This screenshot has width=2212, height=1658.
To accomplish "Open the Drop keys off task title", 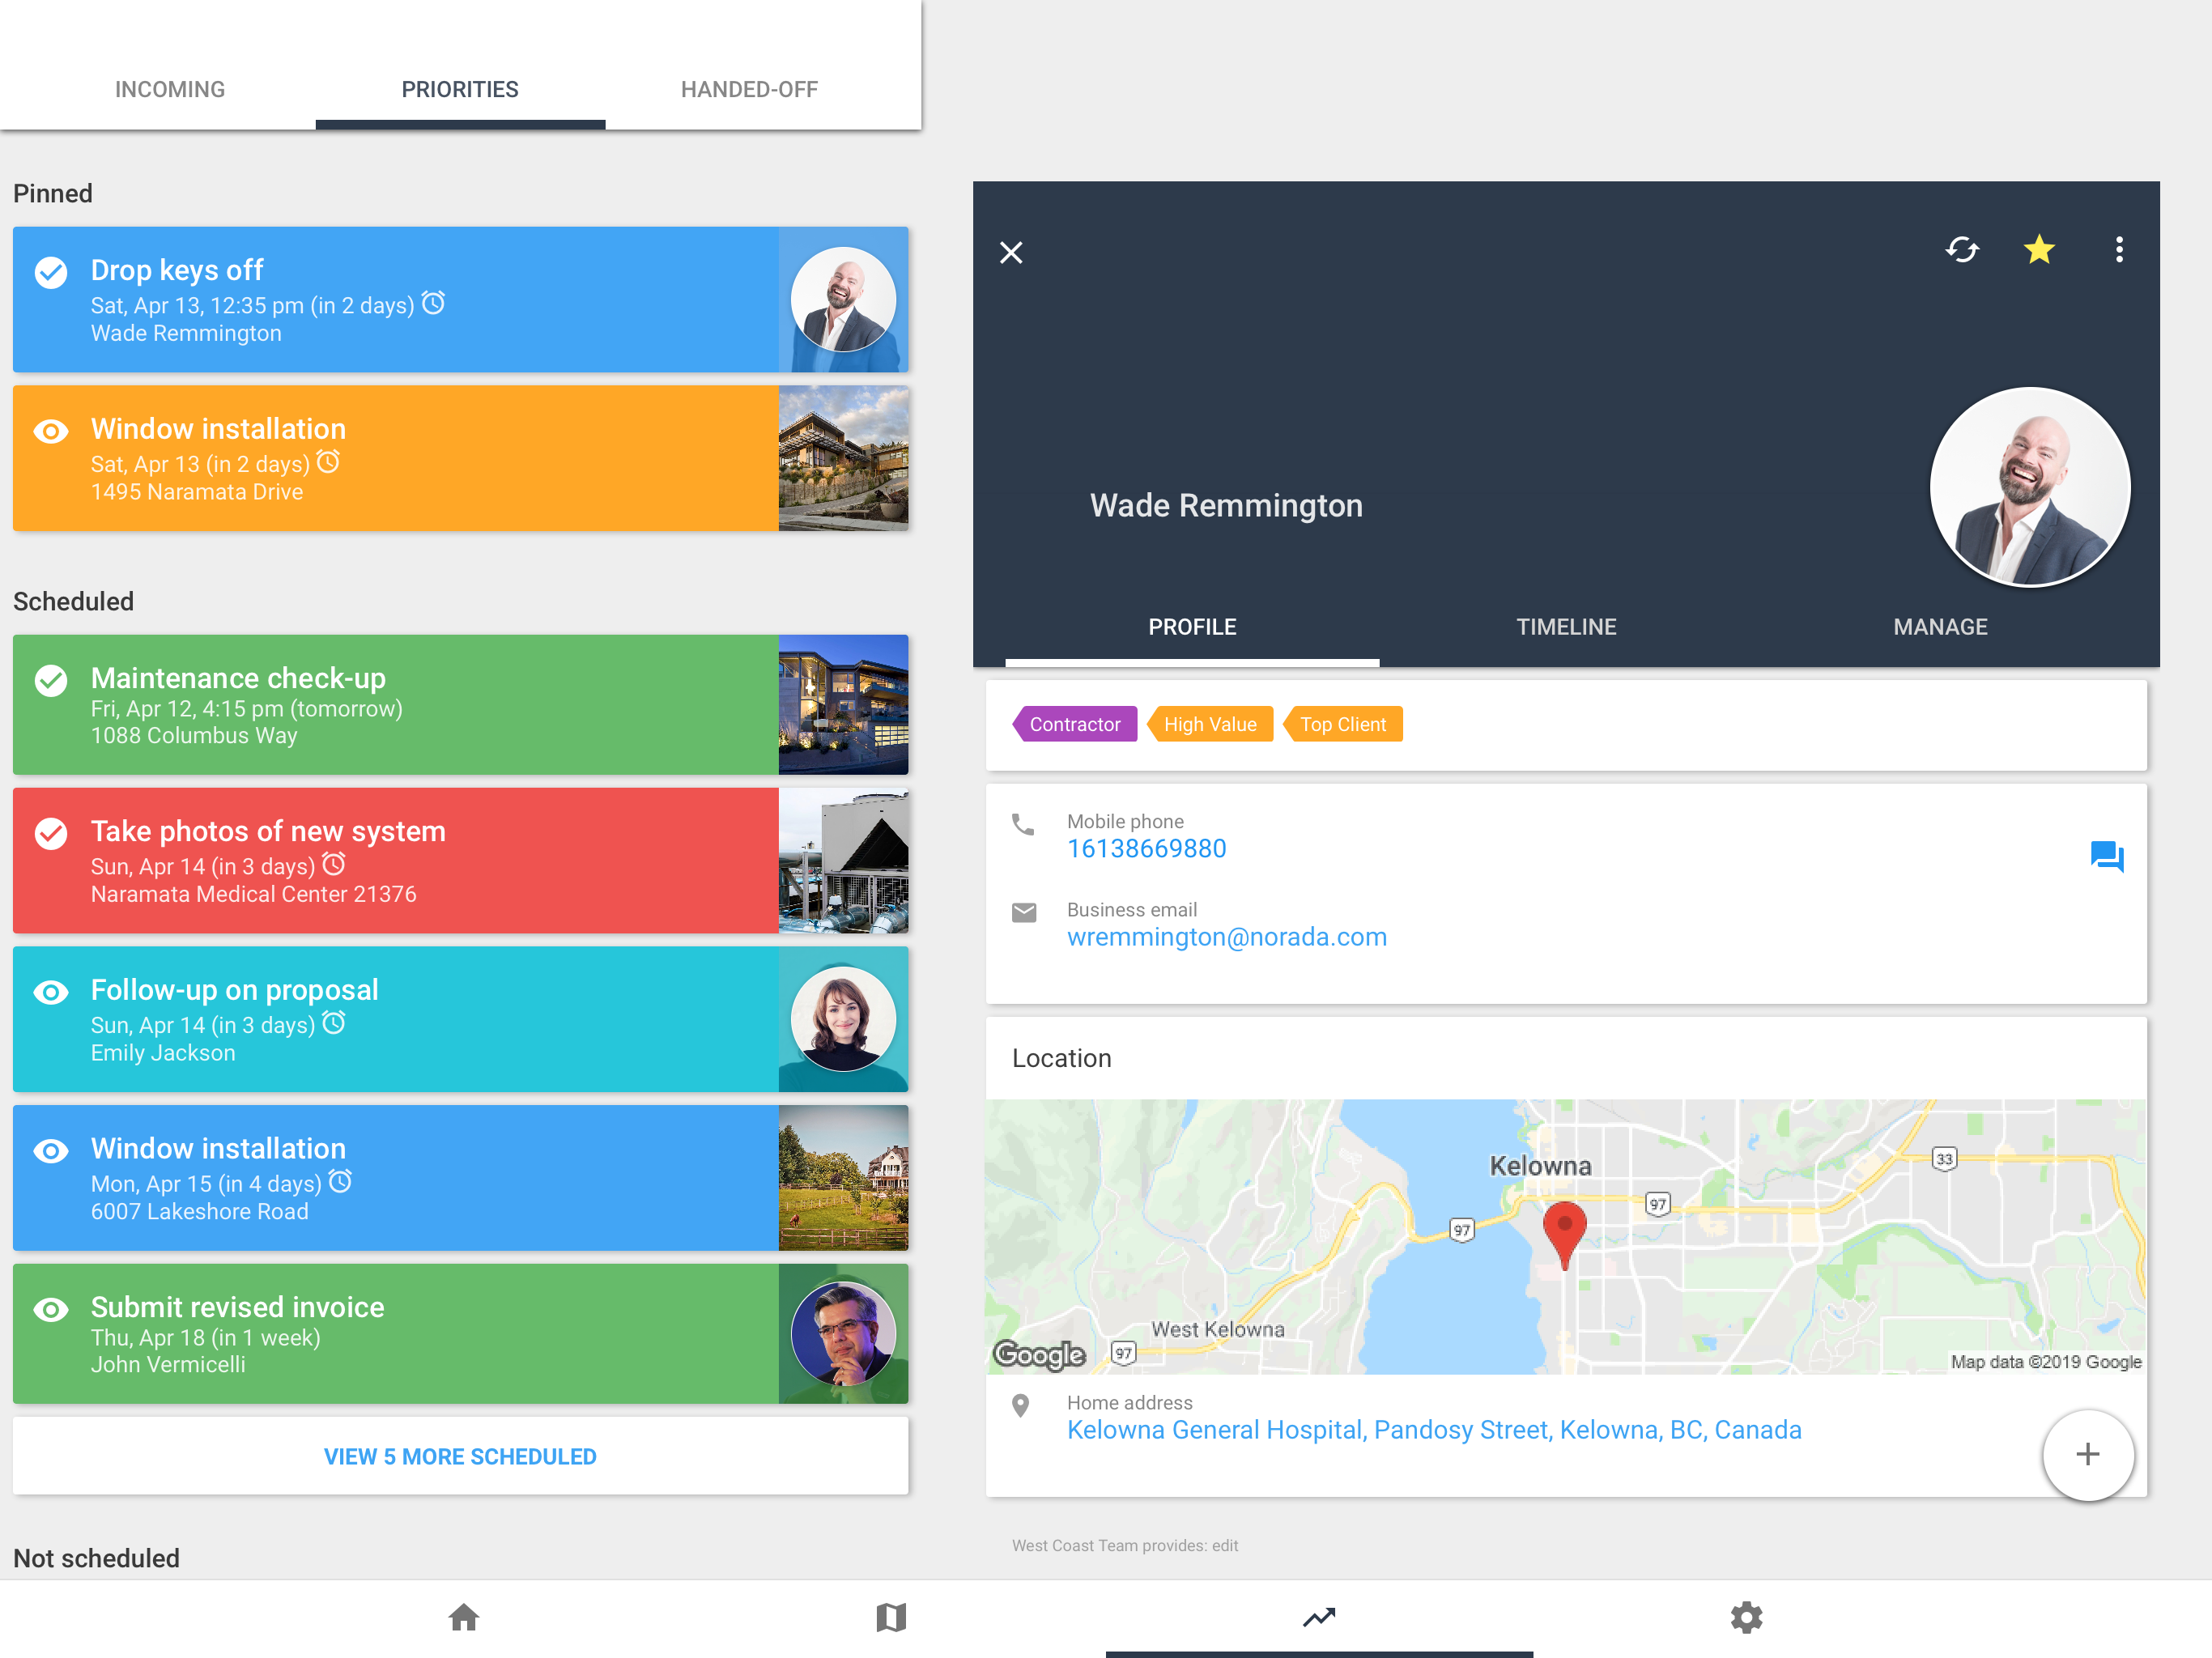I will [177, 270].
